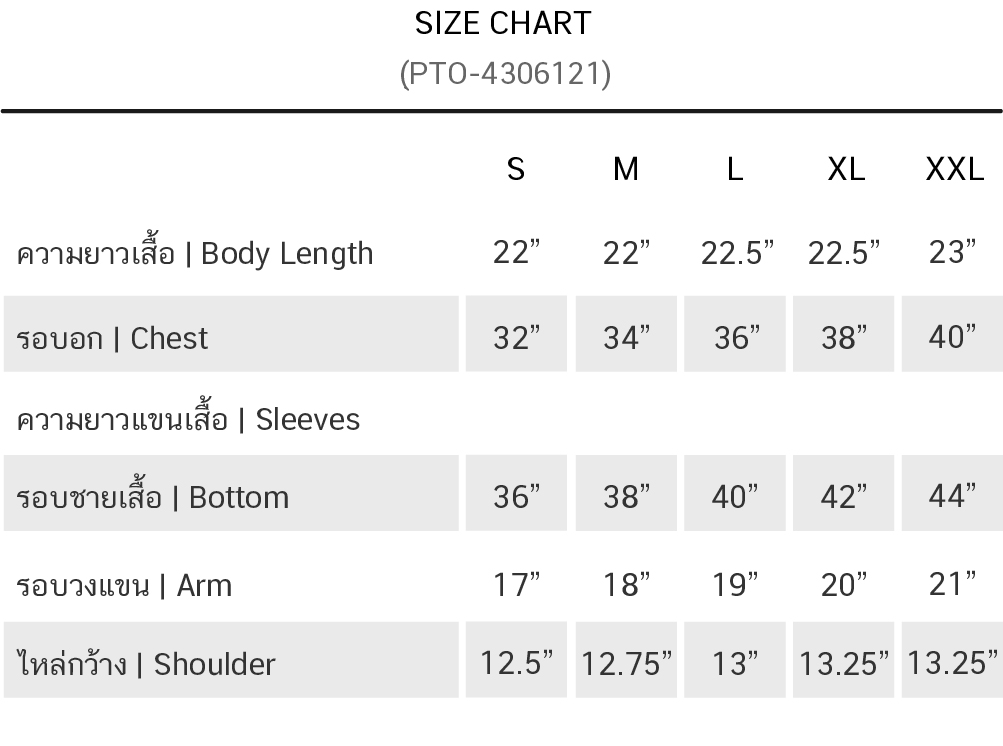Click the Shoulder value for size S
This screenshot has width=1003, height=746.
[x=516, y=662]
